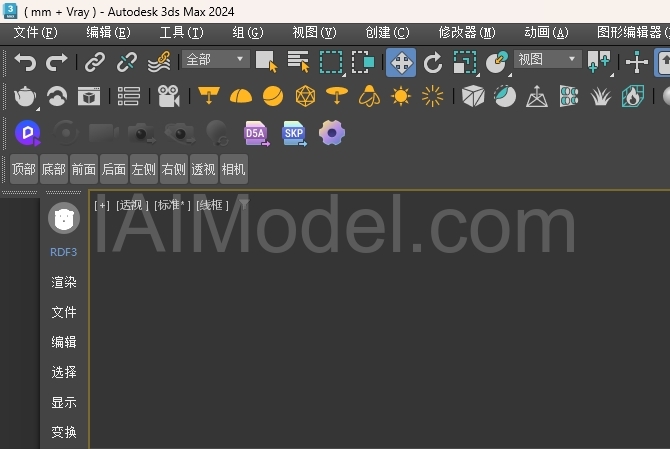Open the [标准*] viewport preset menu

point(172,205)
